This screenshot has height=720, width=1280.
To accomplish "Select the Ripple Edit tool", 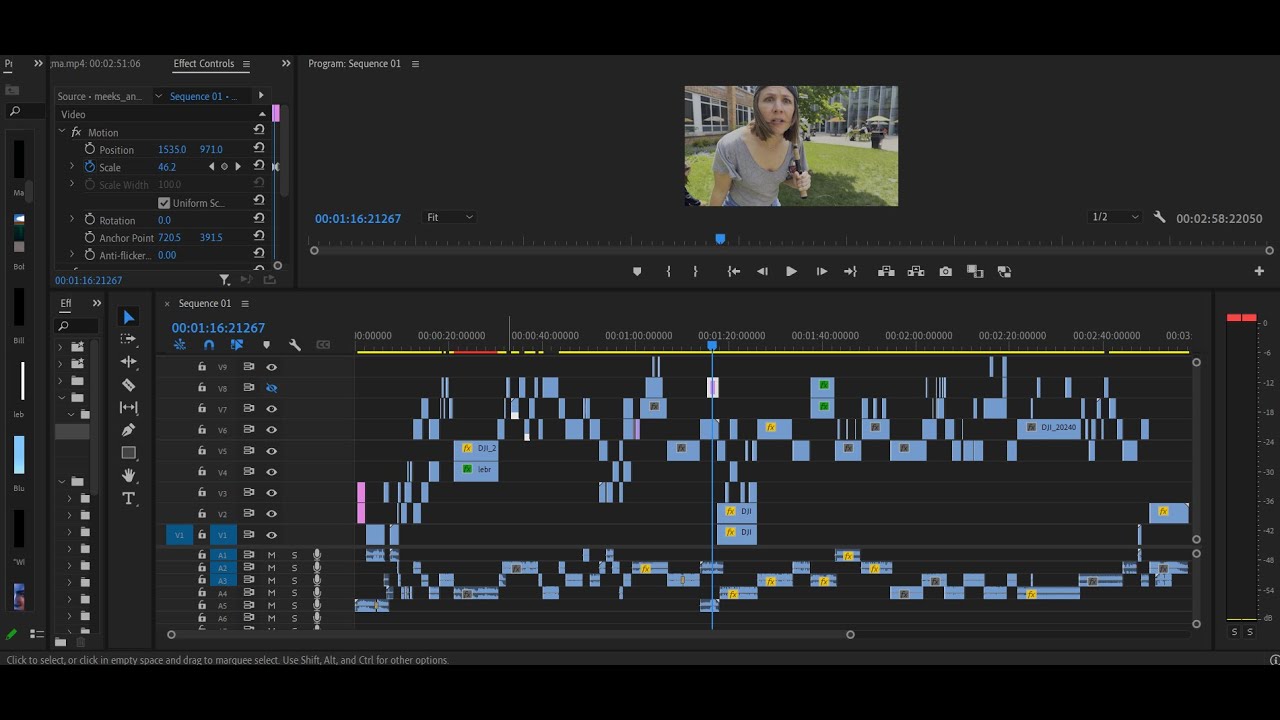I will click(x=128, y=362).
